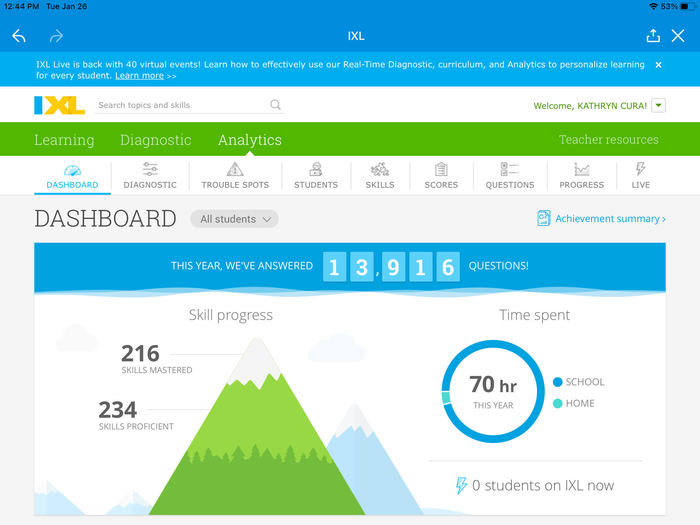This screenshot has height=525, width=700.
Task: Open the Scores report icon
Action: 441,170
